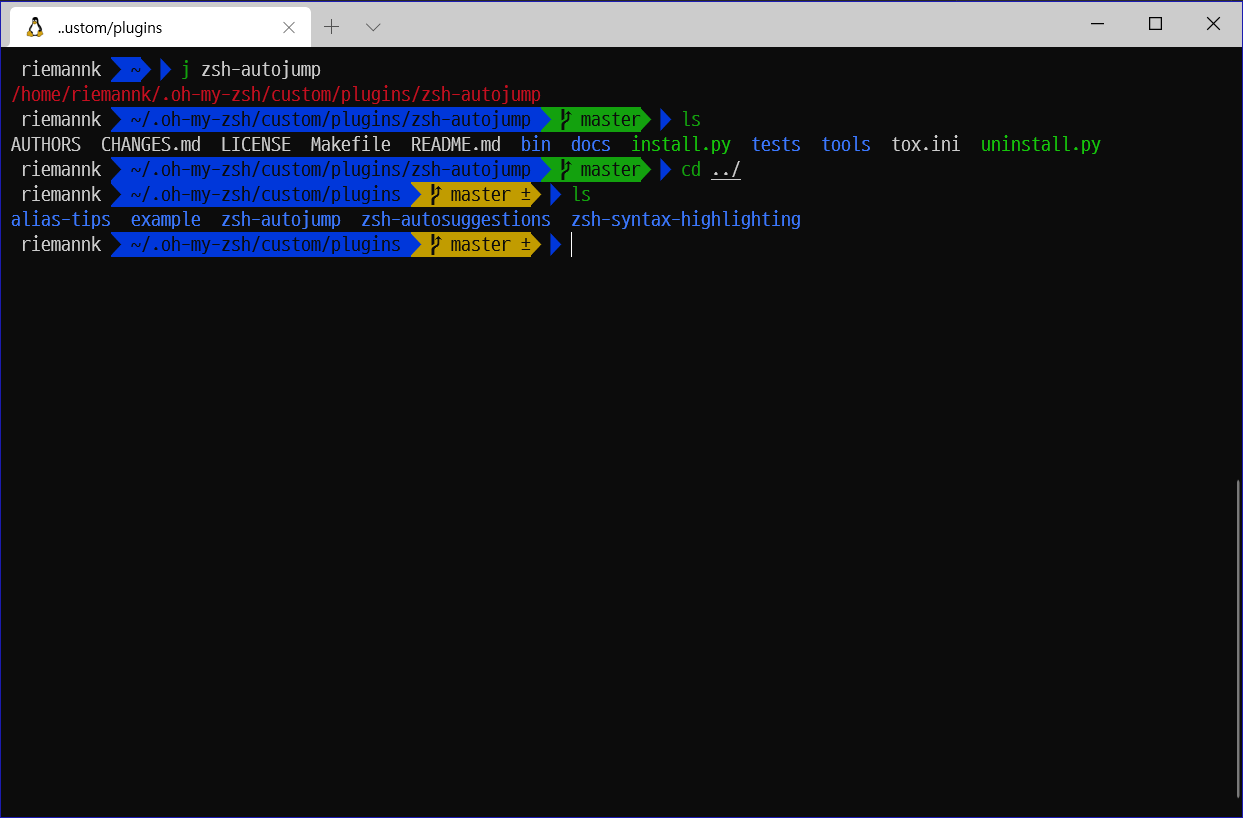
Task: Click the LICENSE file name
Action: tap(256, 144)
